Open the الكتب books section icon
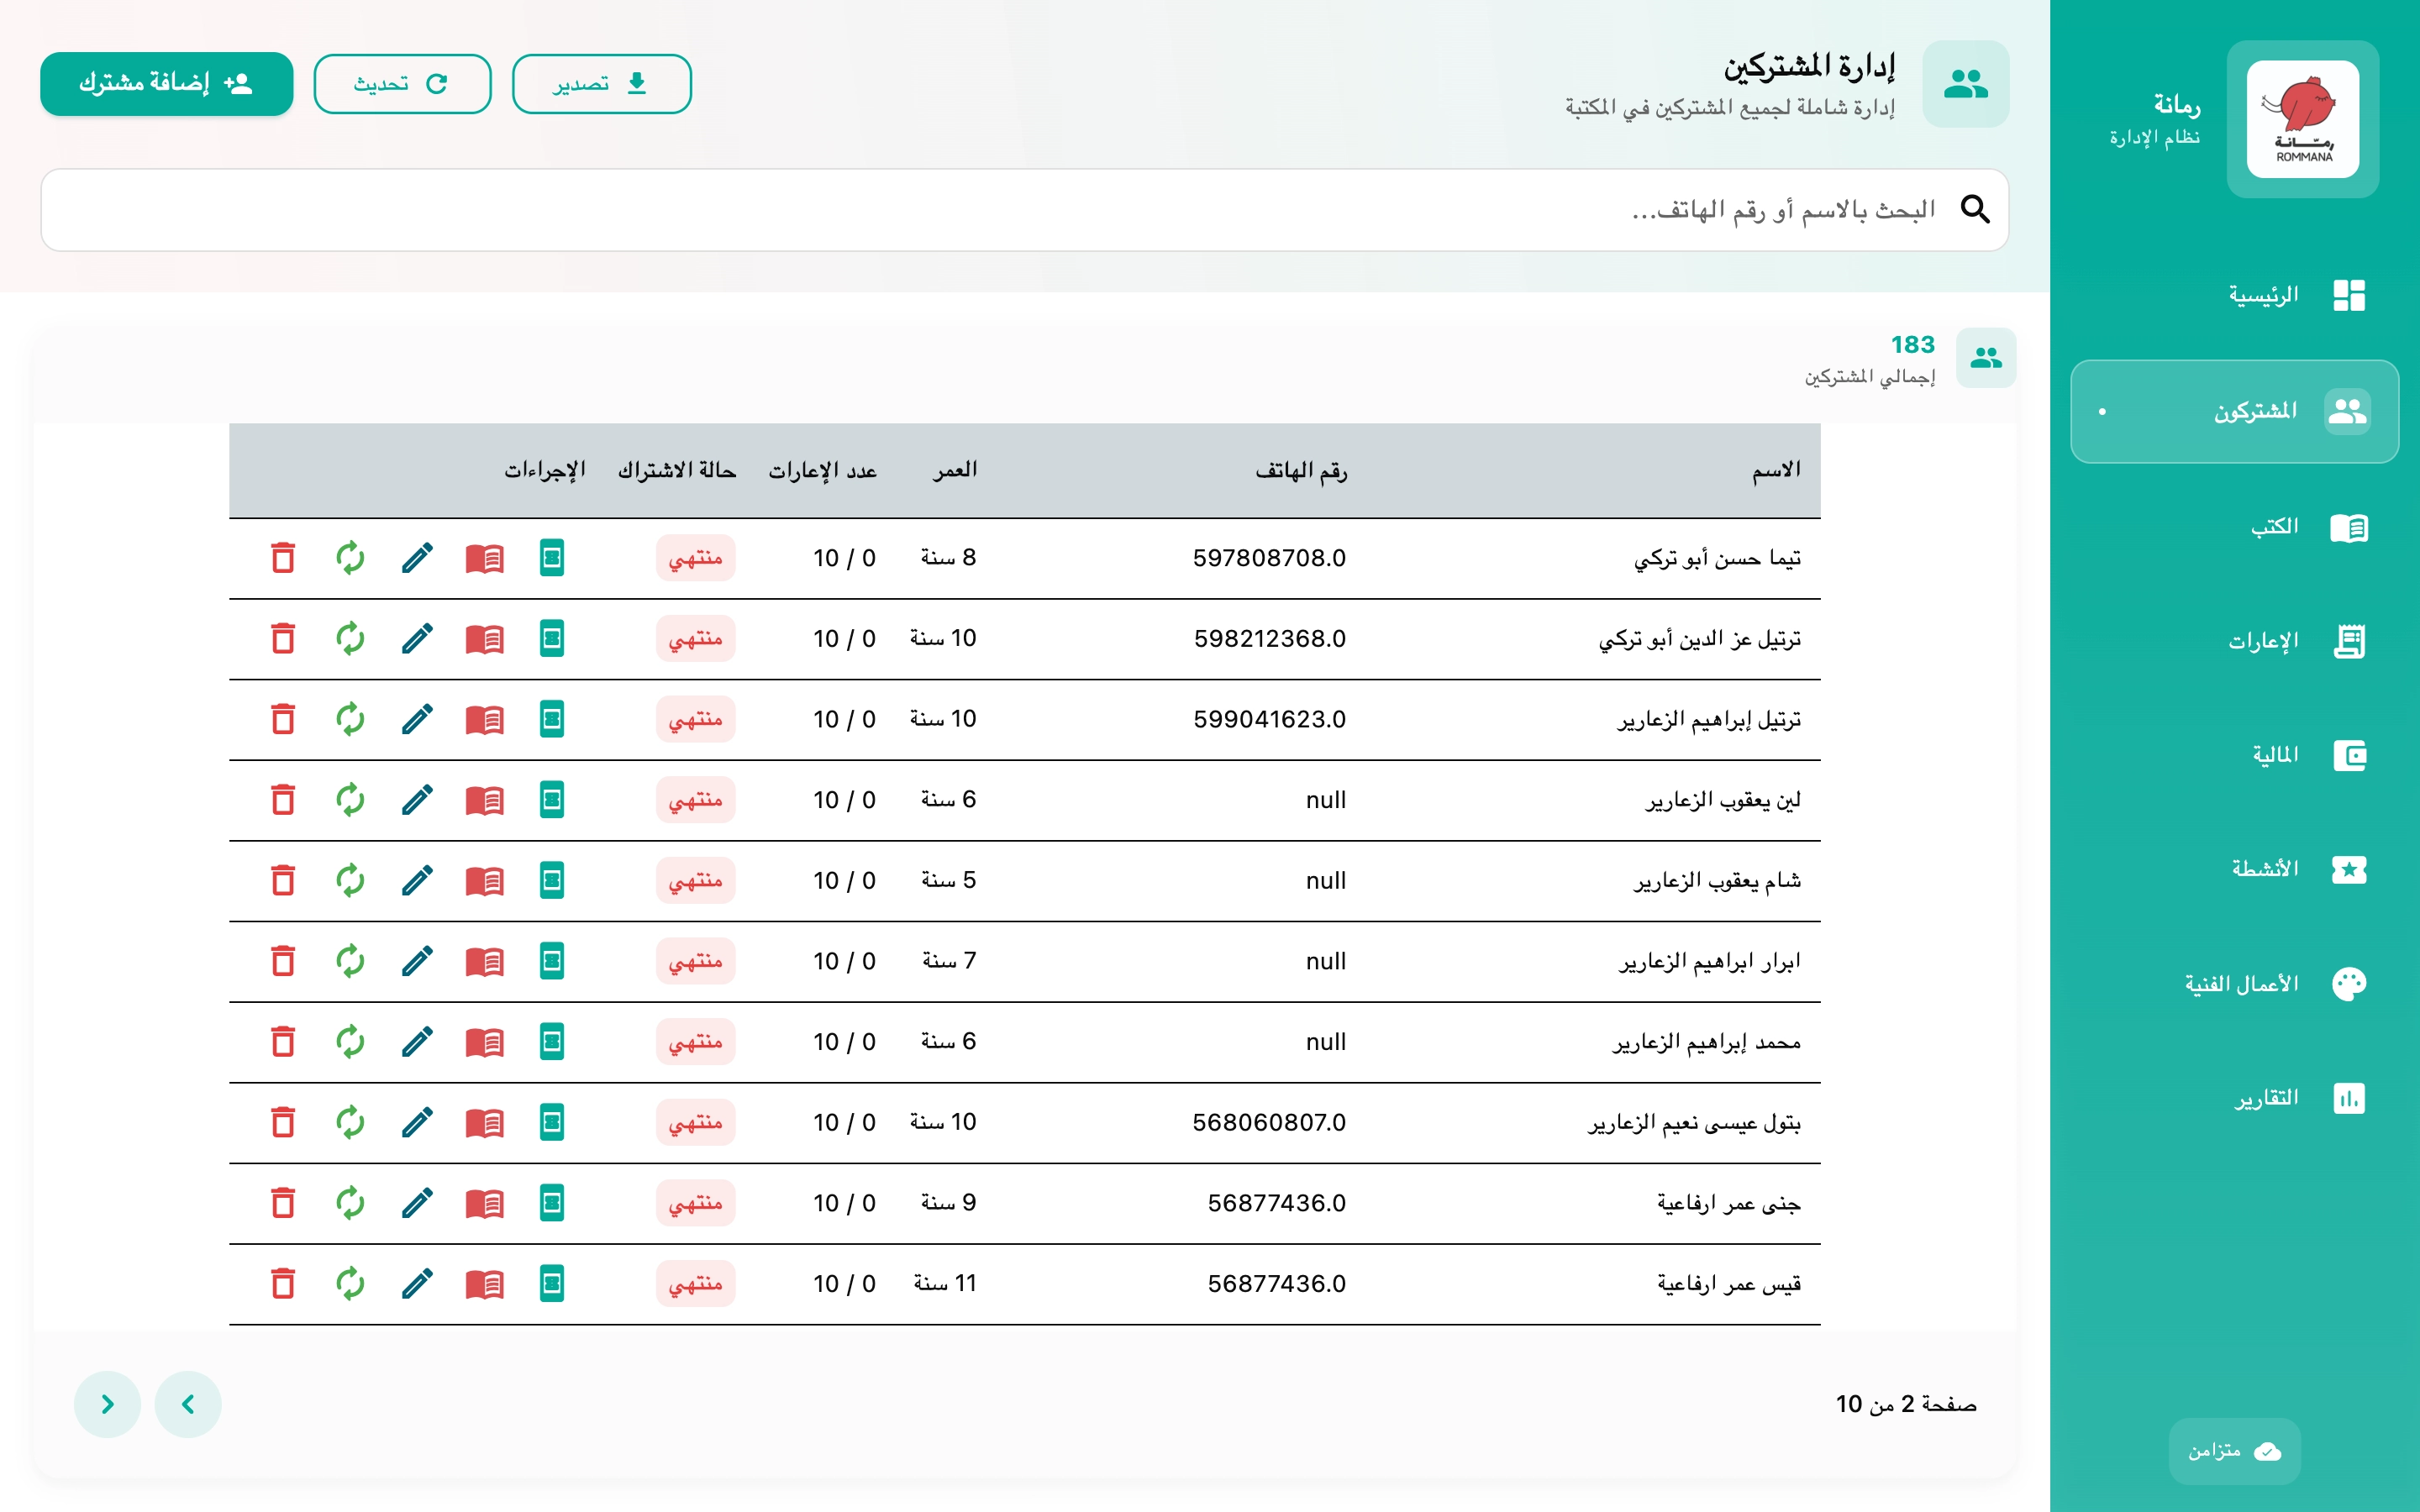Screen dimensions: 2420x1512 pyautogui.click(x=2349, y=528)
